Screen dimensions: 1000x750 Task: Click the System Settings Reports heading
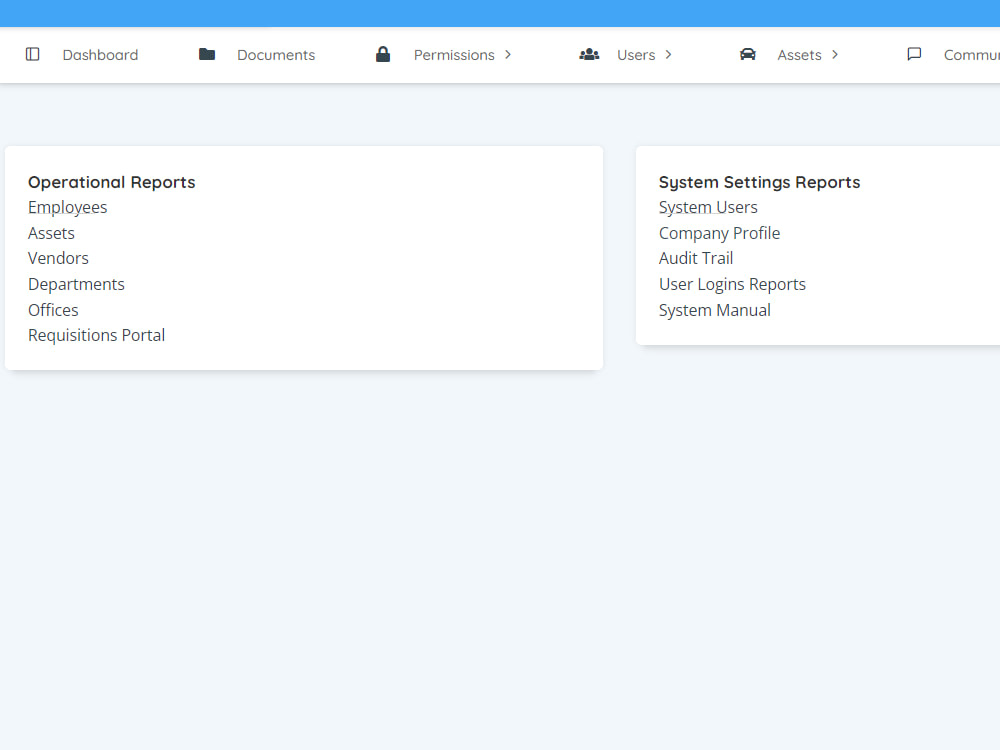(759, 182)
